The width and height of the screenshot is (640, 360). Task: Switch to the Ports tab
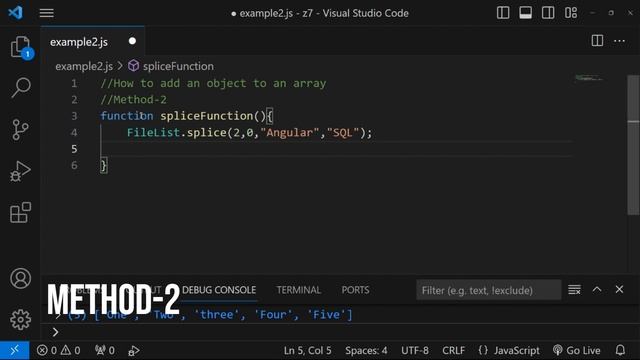tap(355, 290)
